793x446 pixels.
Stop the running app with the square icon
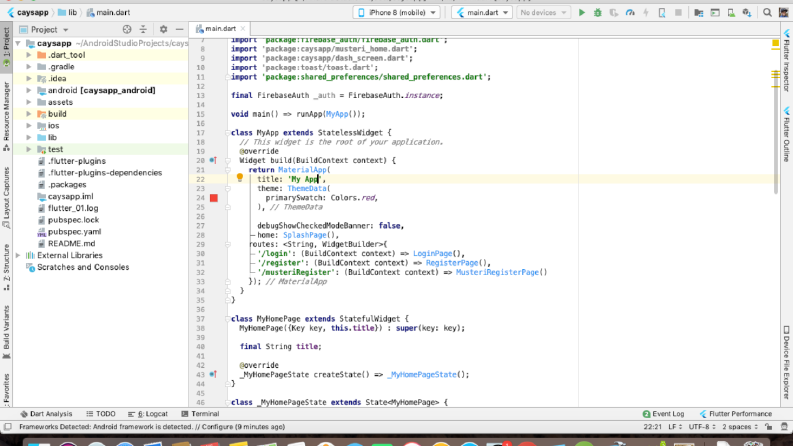pos(678,13)
